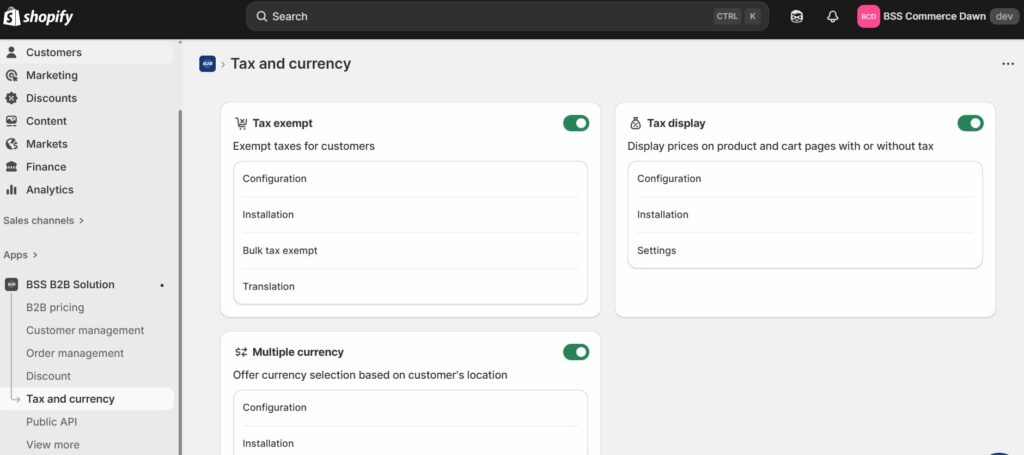Click the BSS B2B Solution app icon in sidebar
1024x455 pixels.
click(11, 285)
